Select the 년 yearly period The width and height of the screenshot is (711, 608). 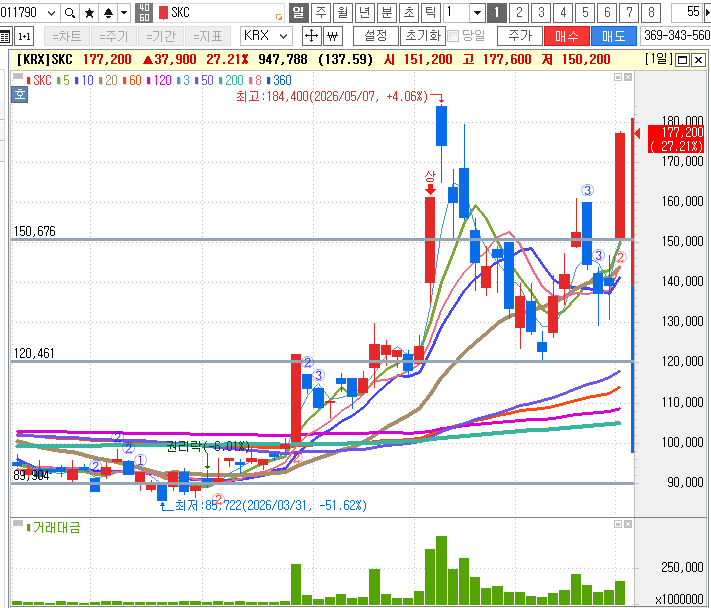(365, 13)
